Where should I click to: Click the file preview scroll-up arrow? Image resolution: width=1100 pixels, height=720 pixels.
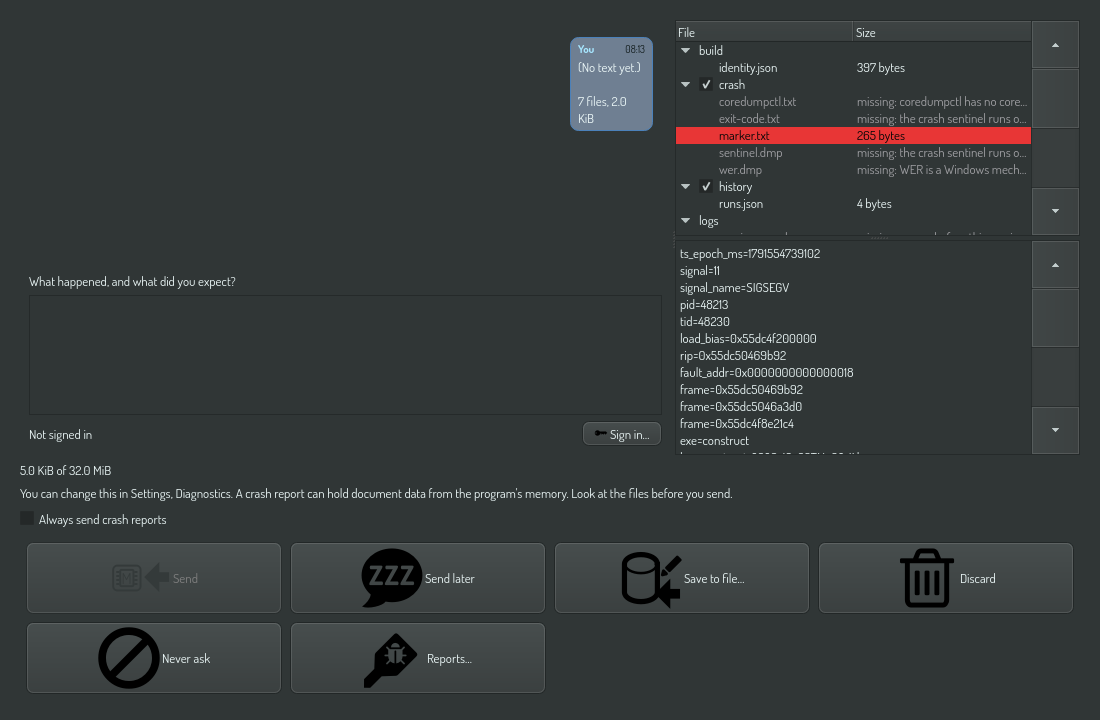click(x=1055, y=265)
